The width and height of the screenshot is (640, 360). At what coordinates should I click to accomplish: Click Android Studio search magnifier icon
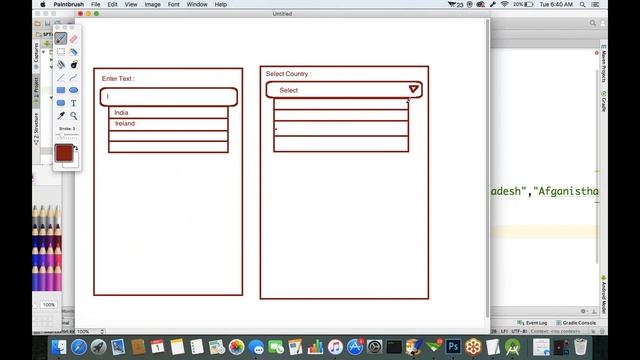[592, 23]
